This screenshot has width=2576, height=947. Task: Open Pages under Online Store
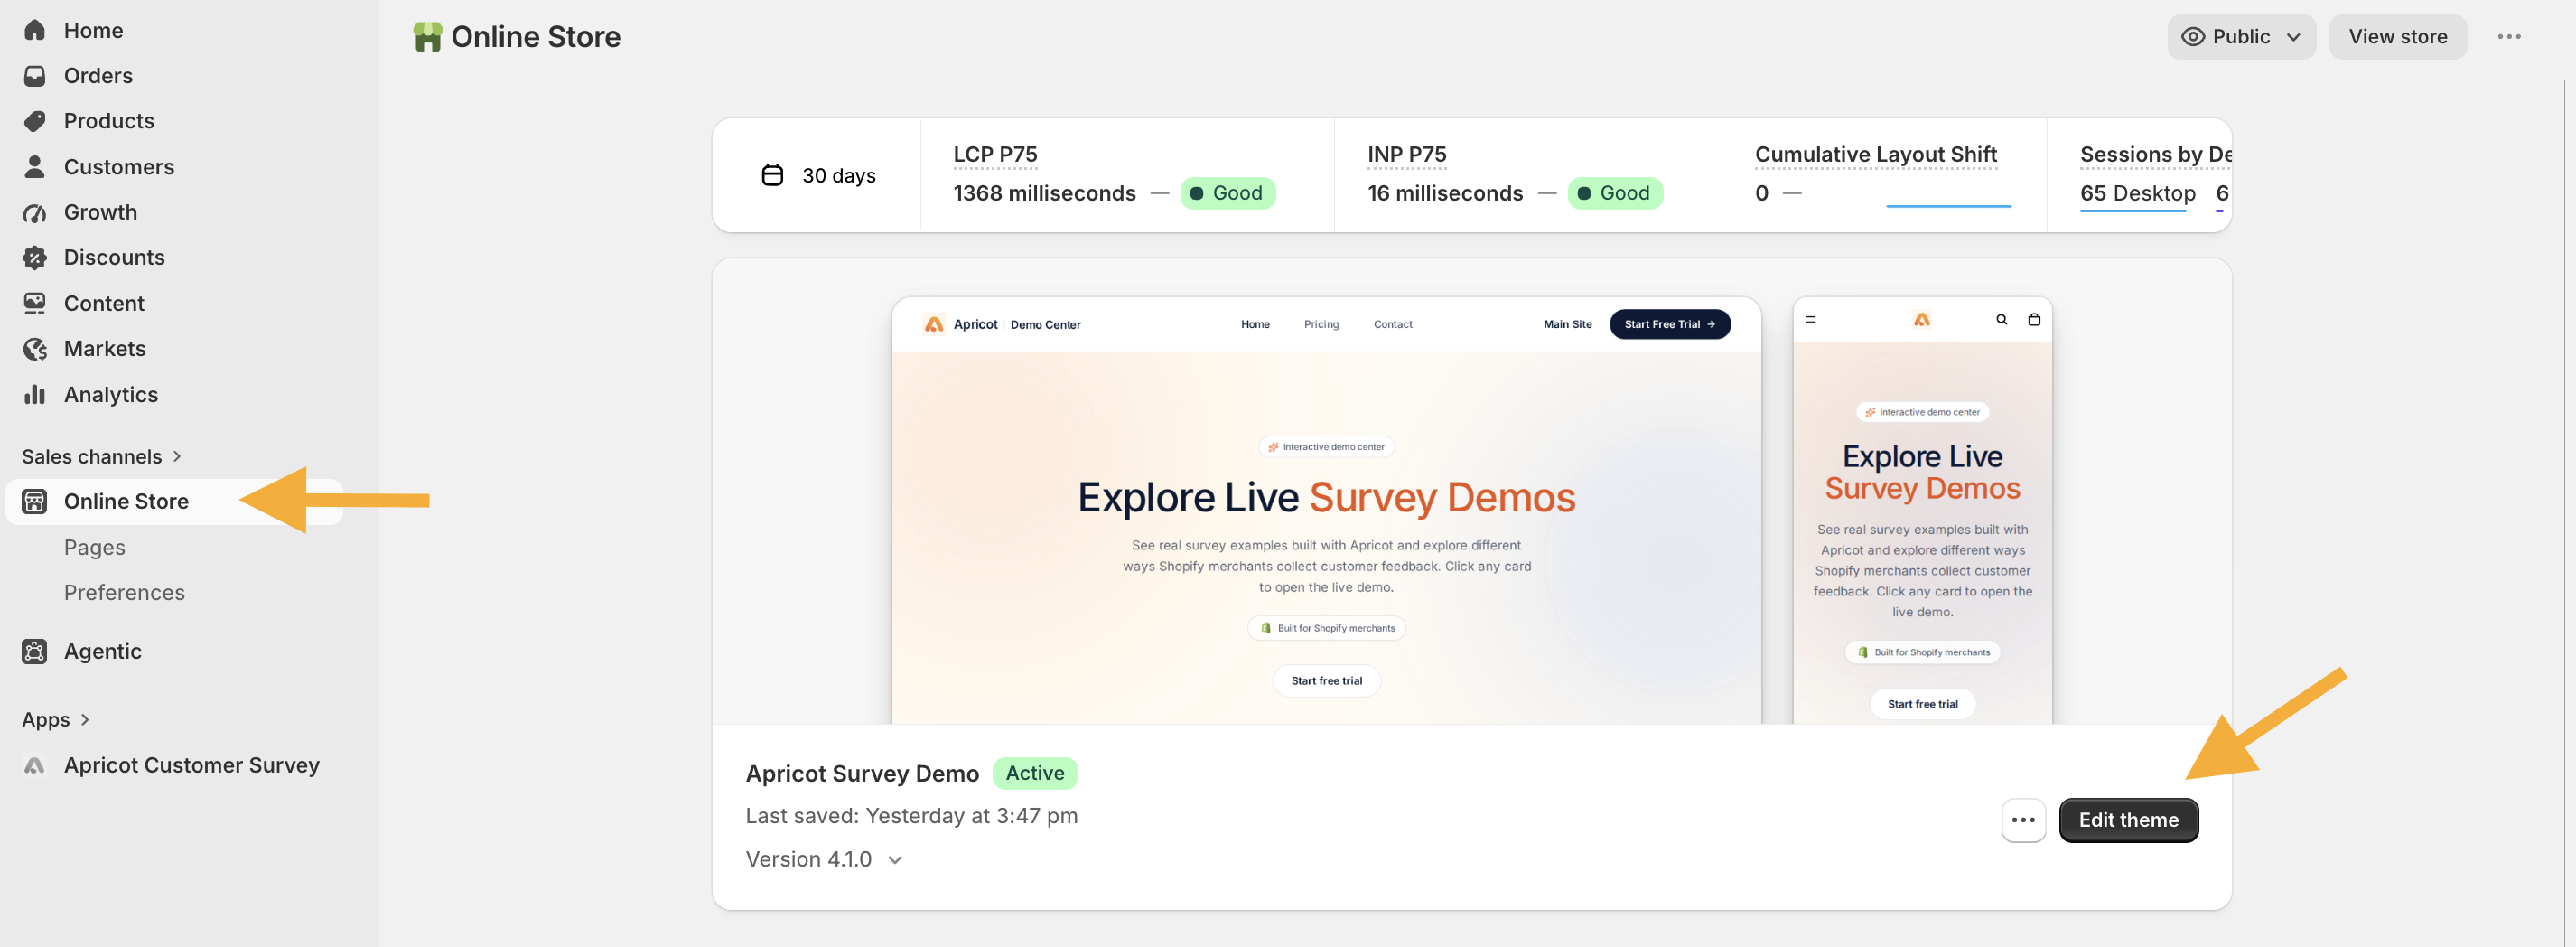[x=95, y=547]
